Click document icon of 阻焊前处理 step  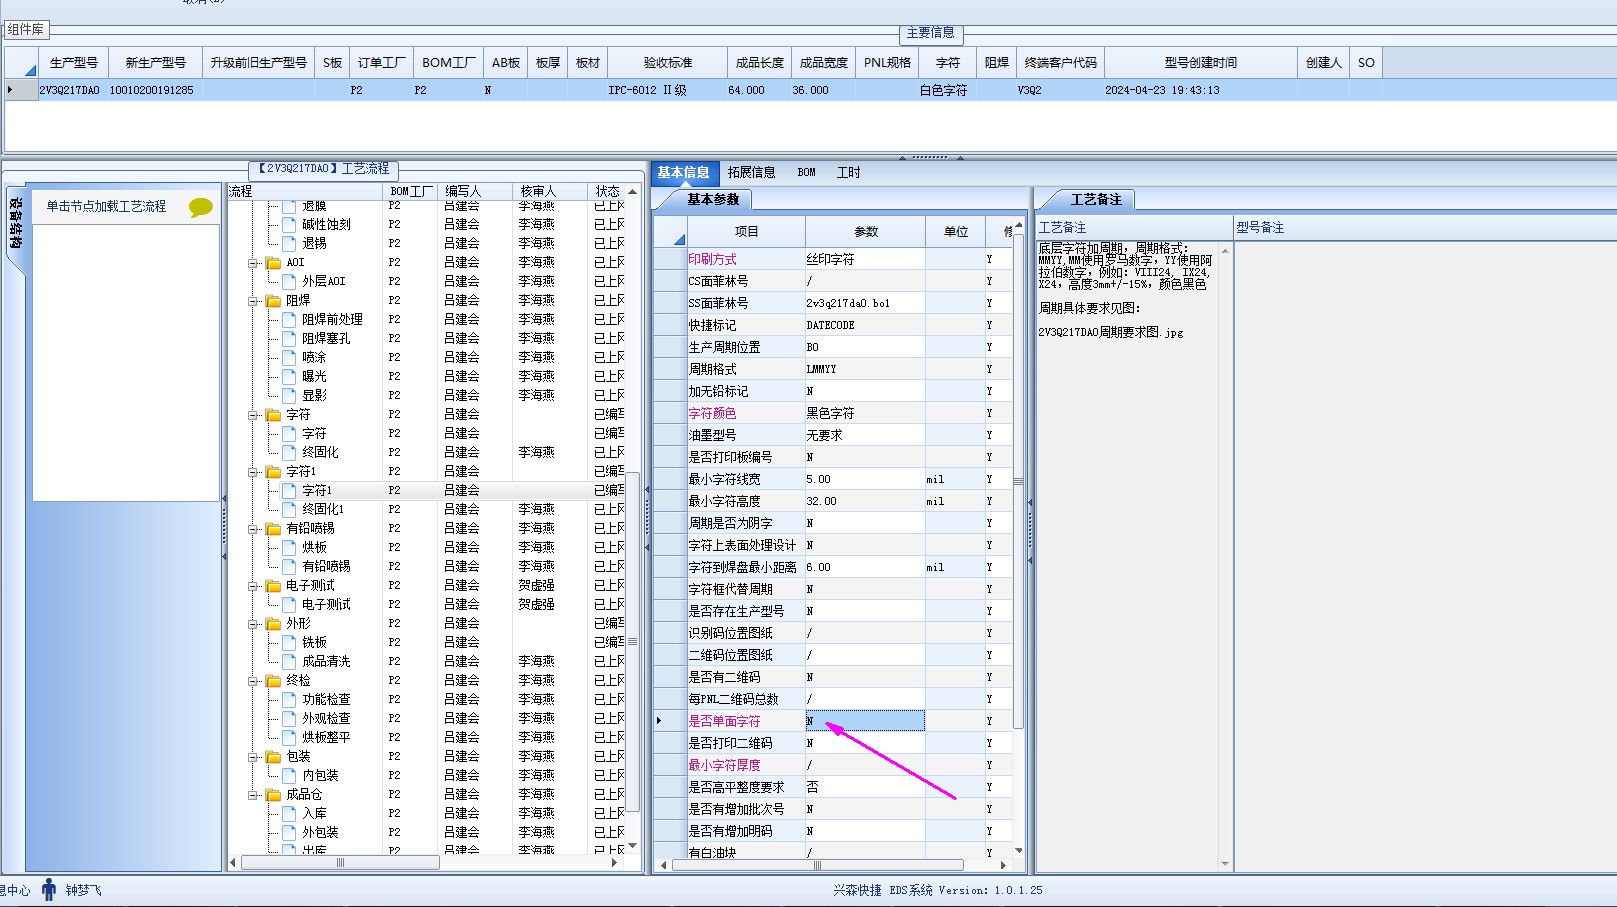pos(289,320)
